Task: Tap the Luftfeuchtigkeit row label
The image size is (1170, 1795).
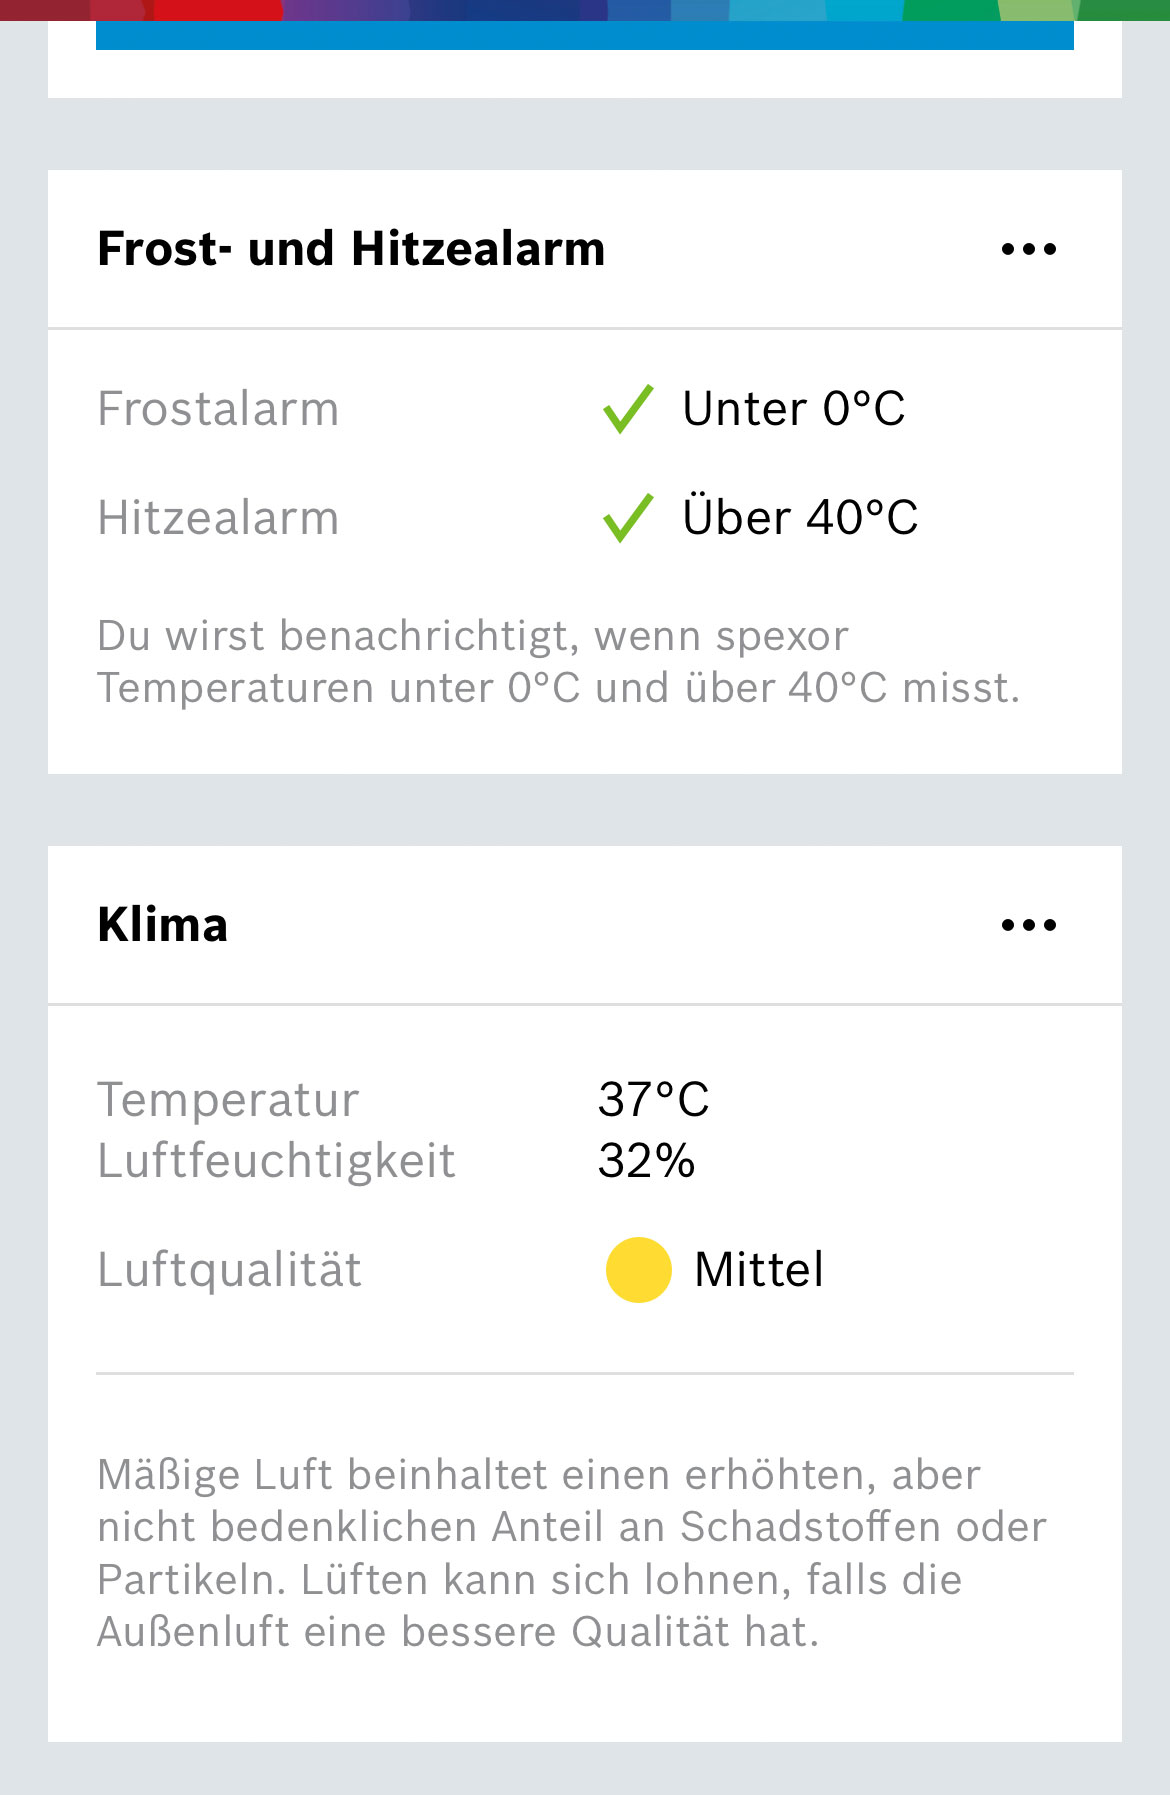Action: [x=276, y=1161]
